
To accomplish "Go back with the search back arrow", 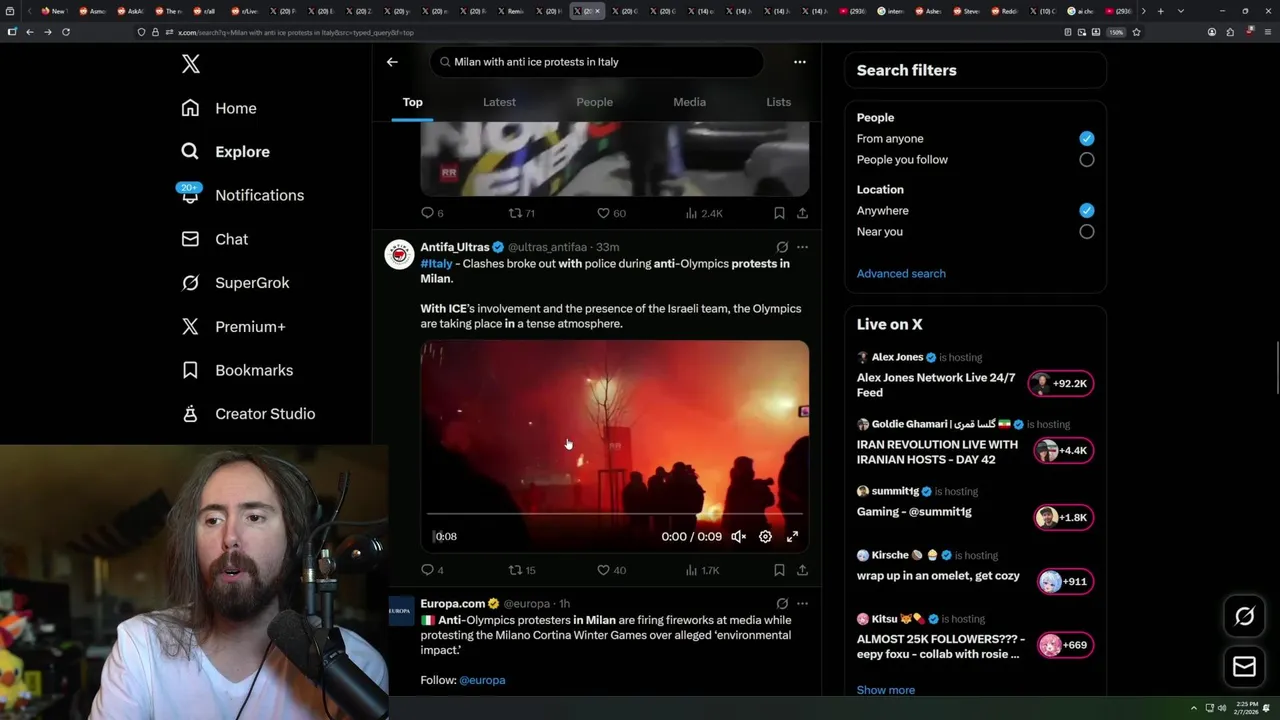I will coord(392,62).
